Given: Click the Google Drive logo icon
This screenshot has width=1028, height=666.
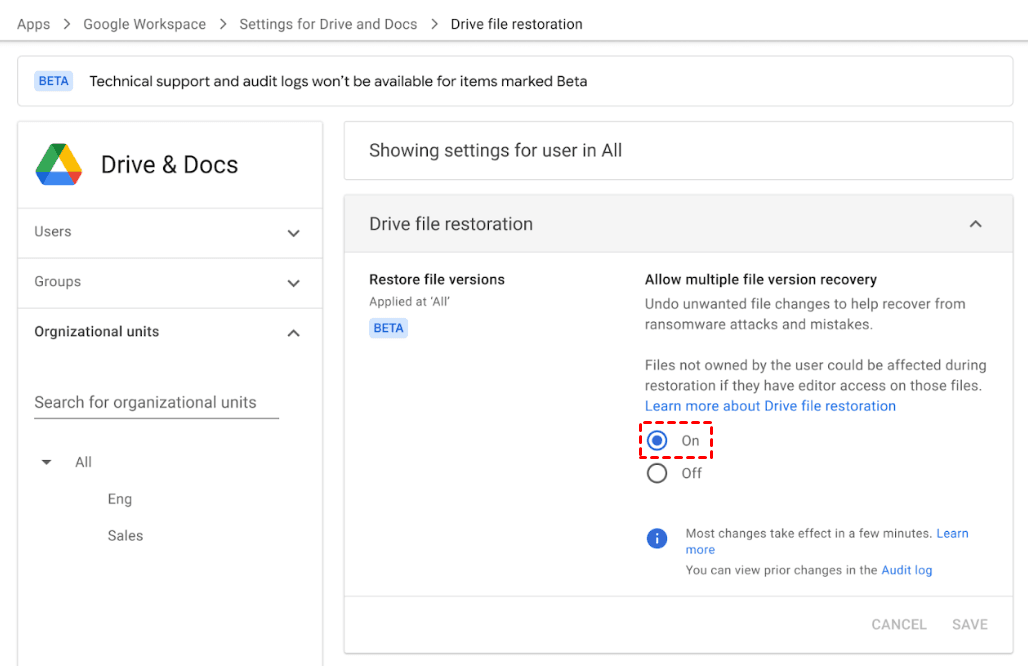Looking at the screenshot, I should [59, 165].
